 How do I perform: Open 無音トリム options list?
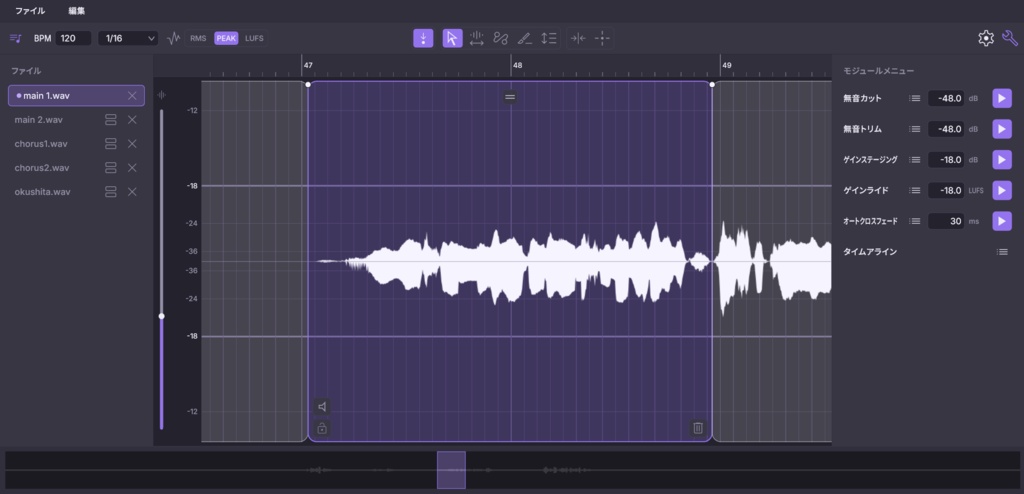click(x=915, y=129)
